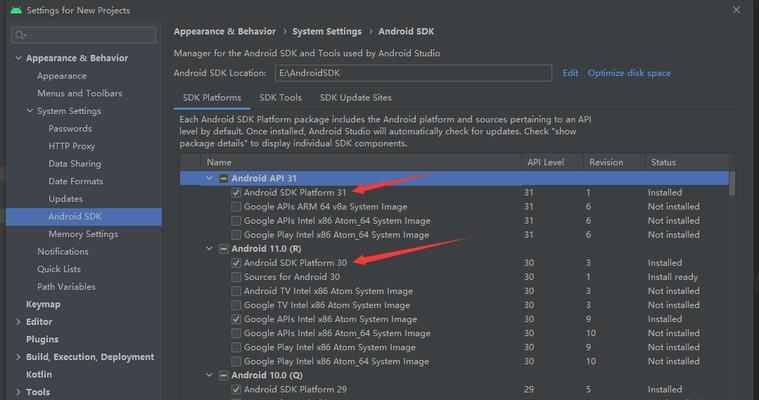Click the 'Install ready' status text
The width and height of the screenshot is (759, 400).
click(x=672, y=277)
